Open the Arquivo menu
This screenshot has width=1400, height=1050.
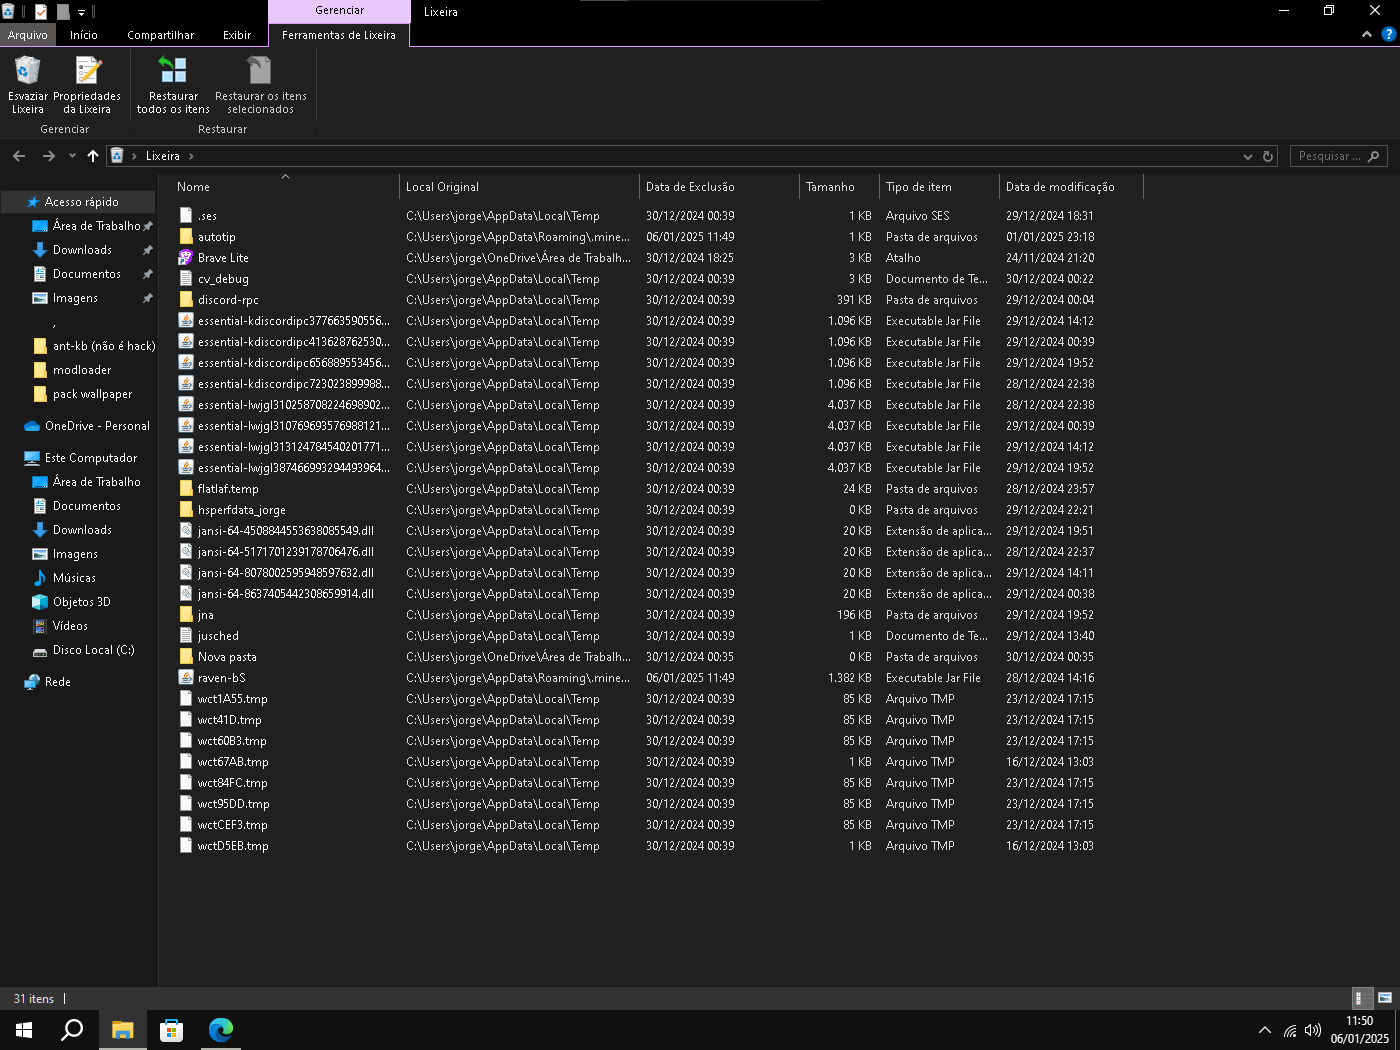click(28, 35)
